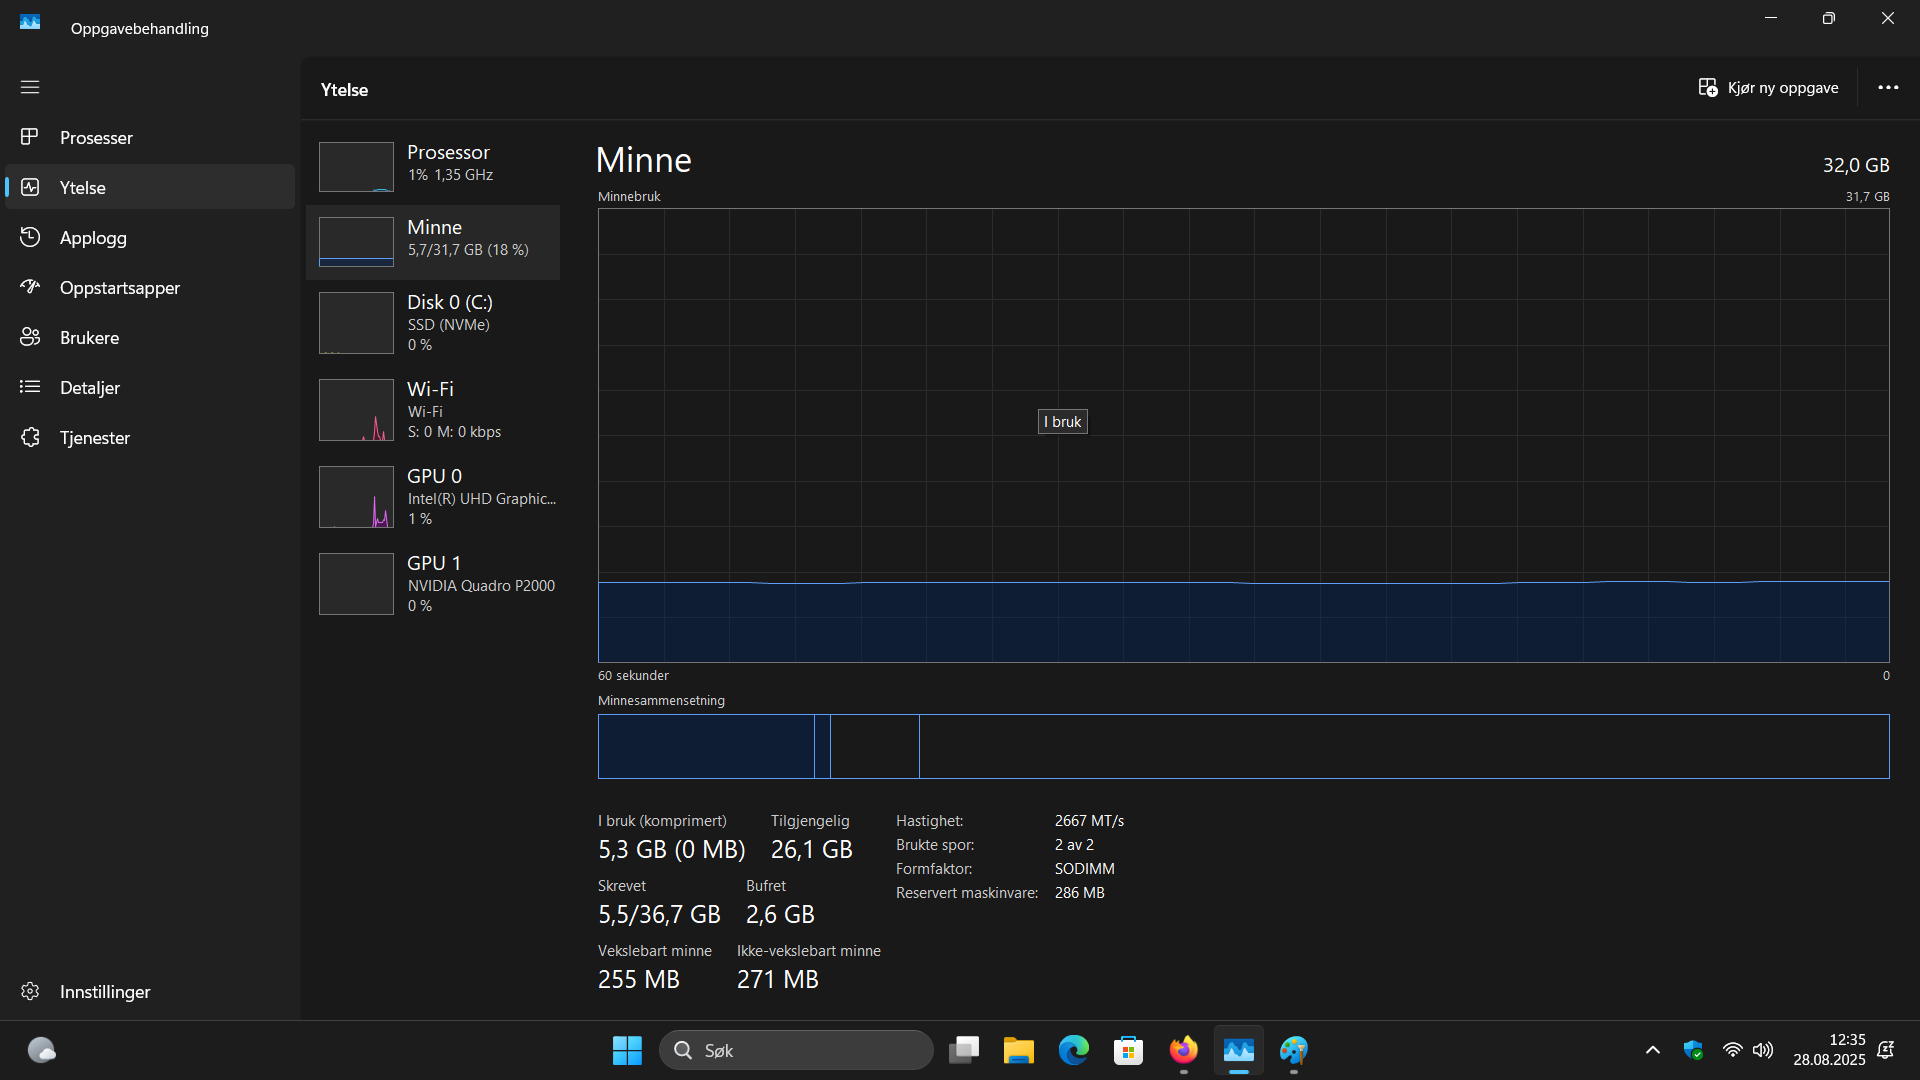1920x1080 pixels.
Task: Open clock showing 12:35 28.08.2025
Action: pos(1829,1050)
